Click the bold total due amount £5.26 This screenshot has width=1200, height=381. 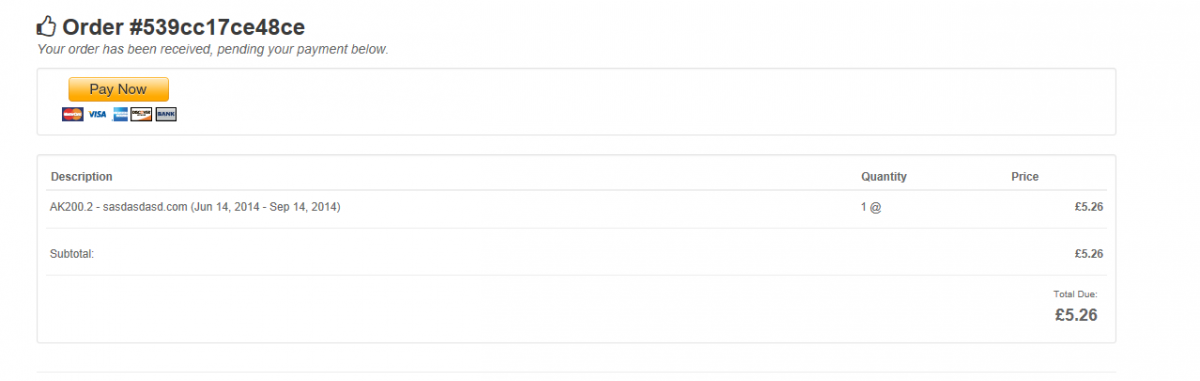[x=1076, y=315]
